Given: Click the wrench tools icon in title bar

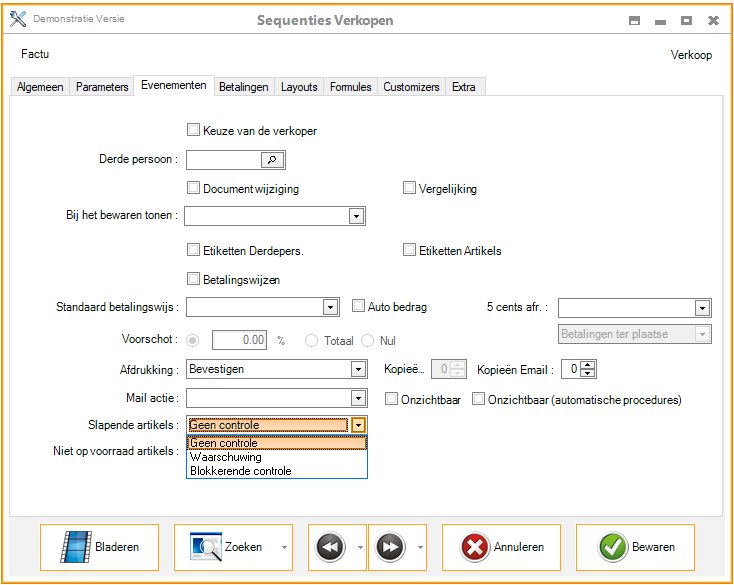Looking at the screenshot, I should [x=17, y=20].
